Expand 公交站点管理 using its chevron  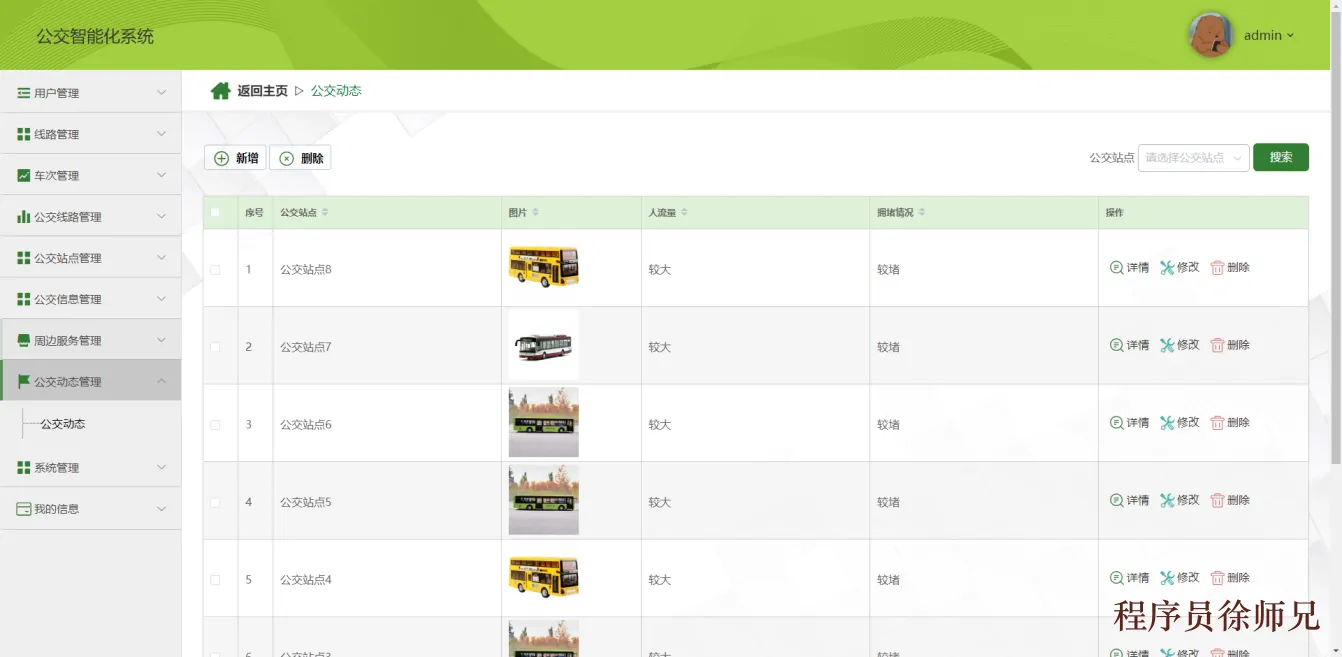coord(161,258)
